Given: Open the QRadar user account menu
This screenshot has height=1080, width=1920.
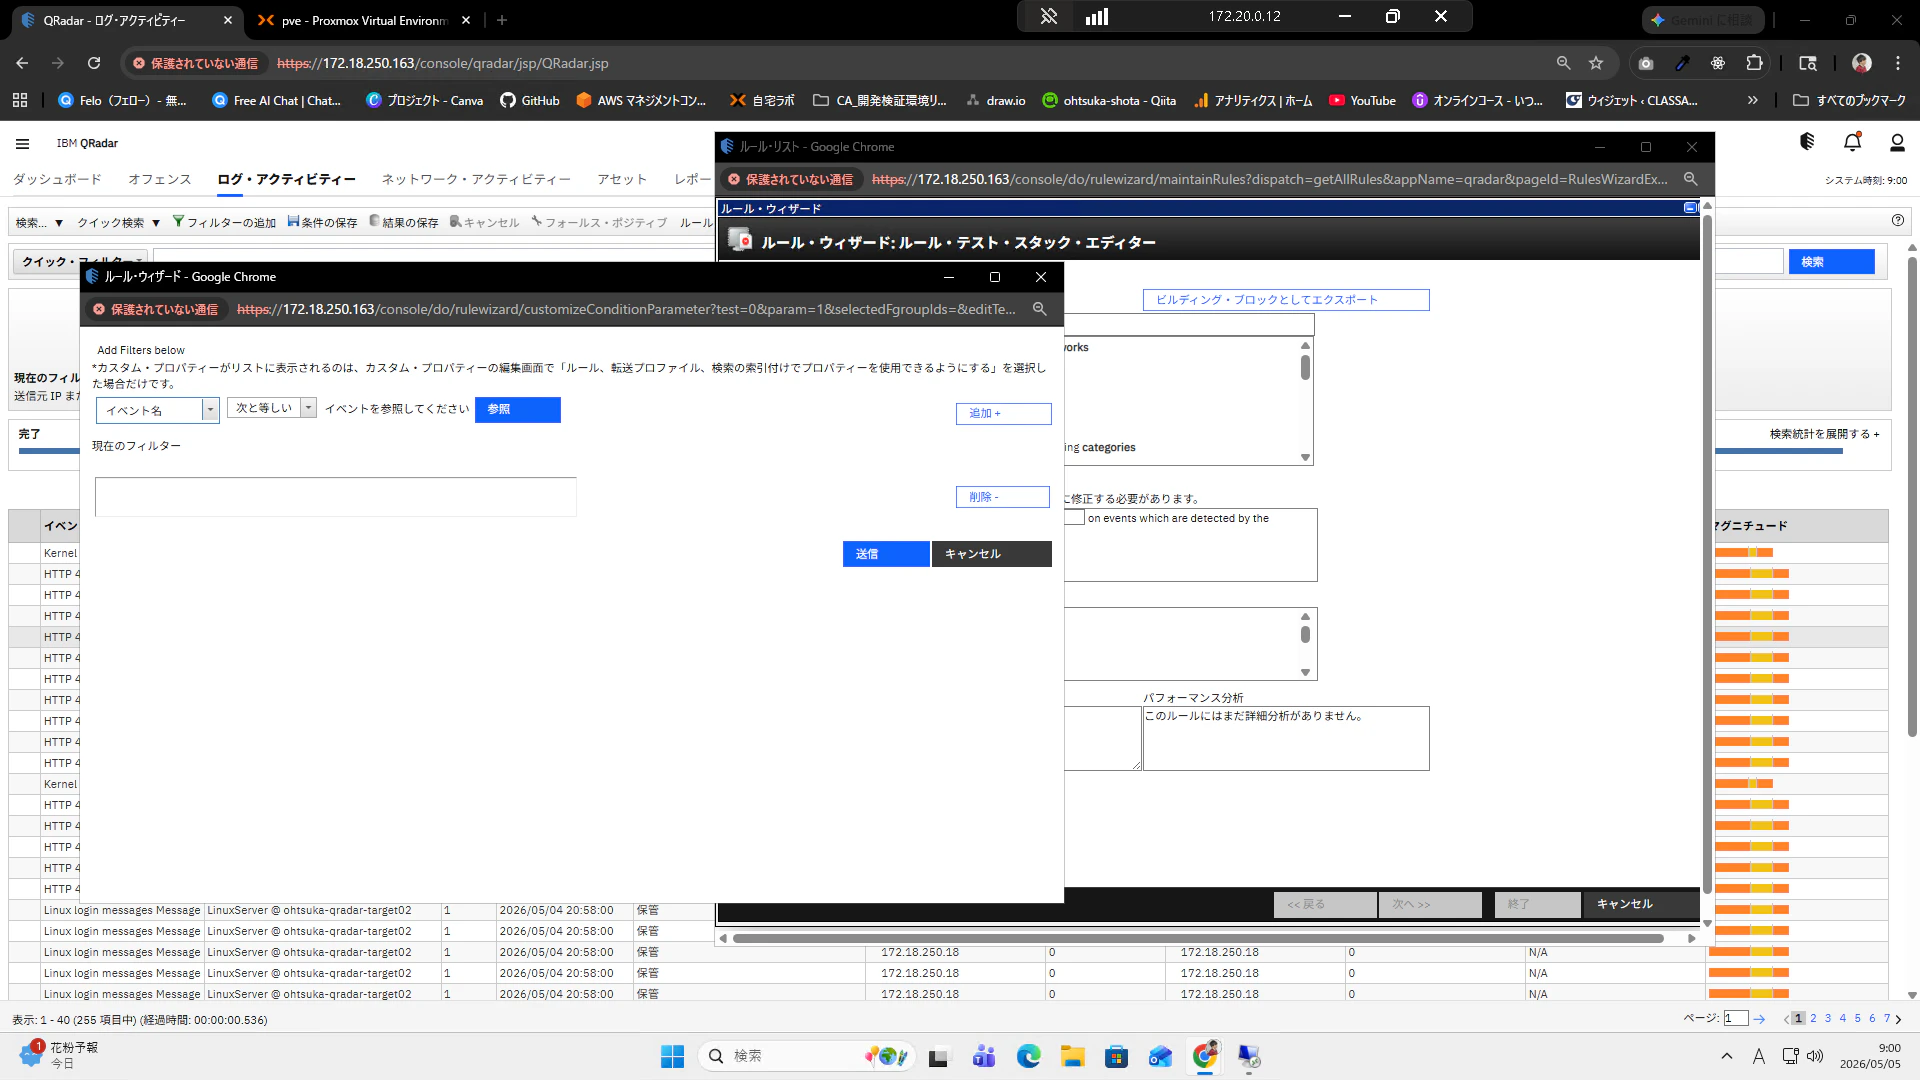Looking at the screenshot, I should point(1897,142).
